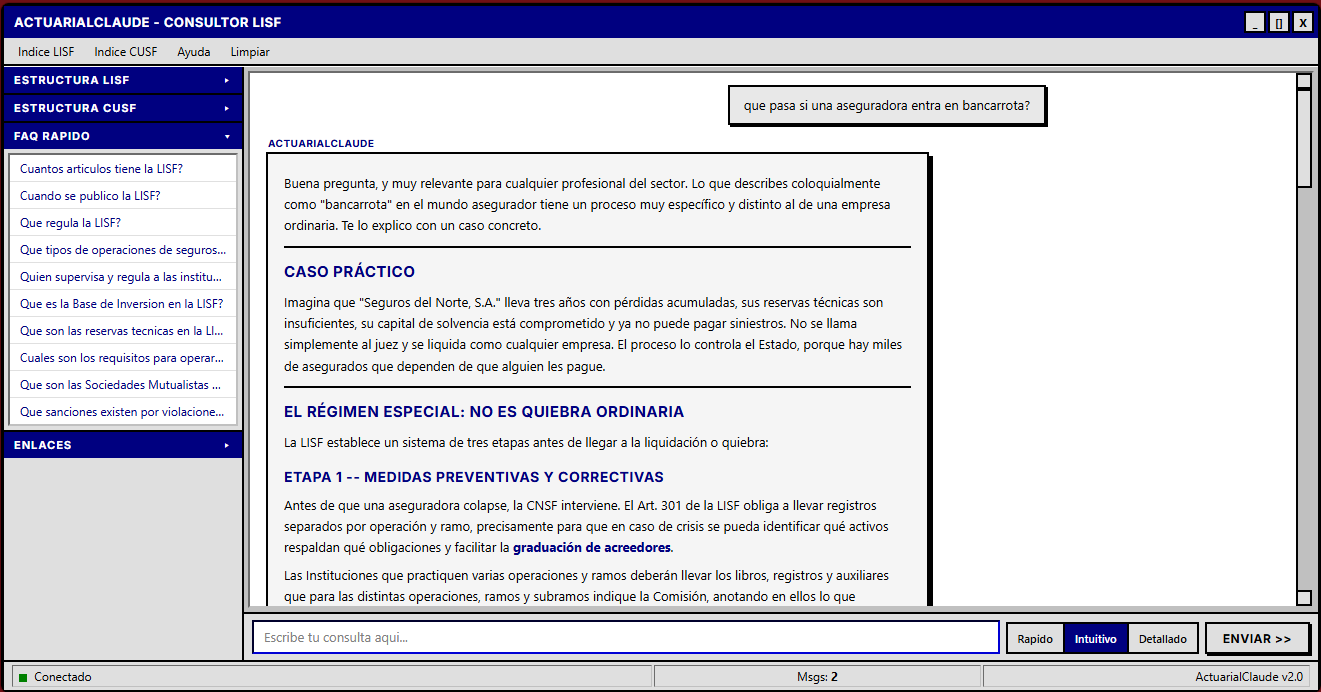Image resolution: width=1321 pixels, height=692 pixels.
Task: Click the query input field
Action: (x=625, y=638)
